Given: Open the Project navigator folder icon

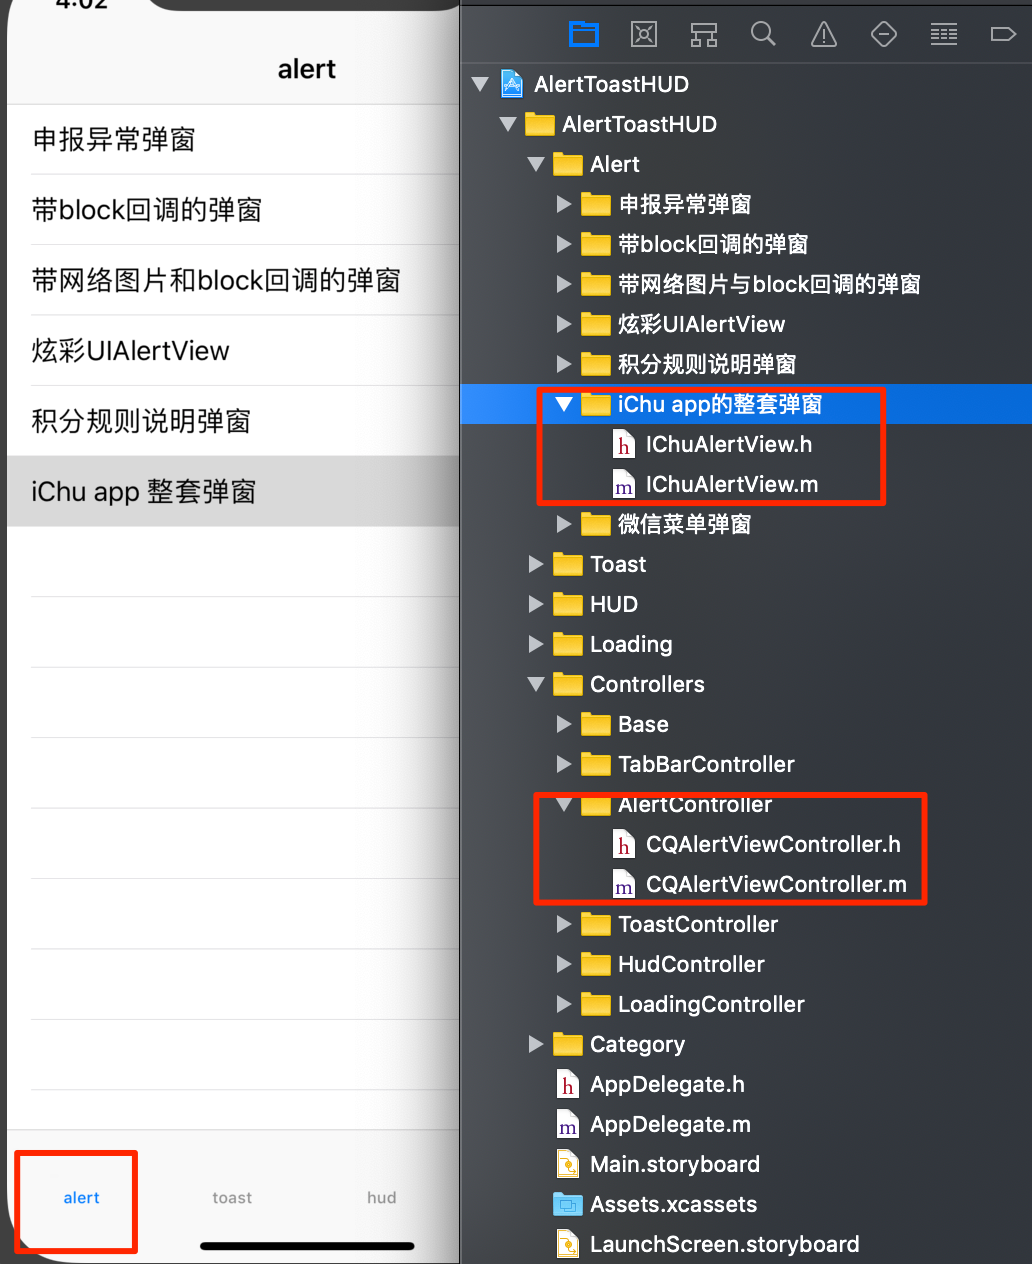Looking at the screenshot, I should pos(584,35).
